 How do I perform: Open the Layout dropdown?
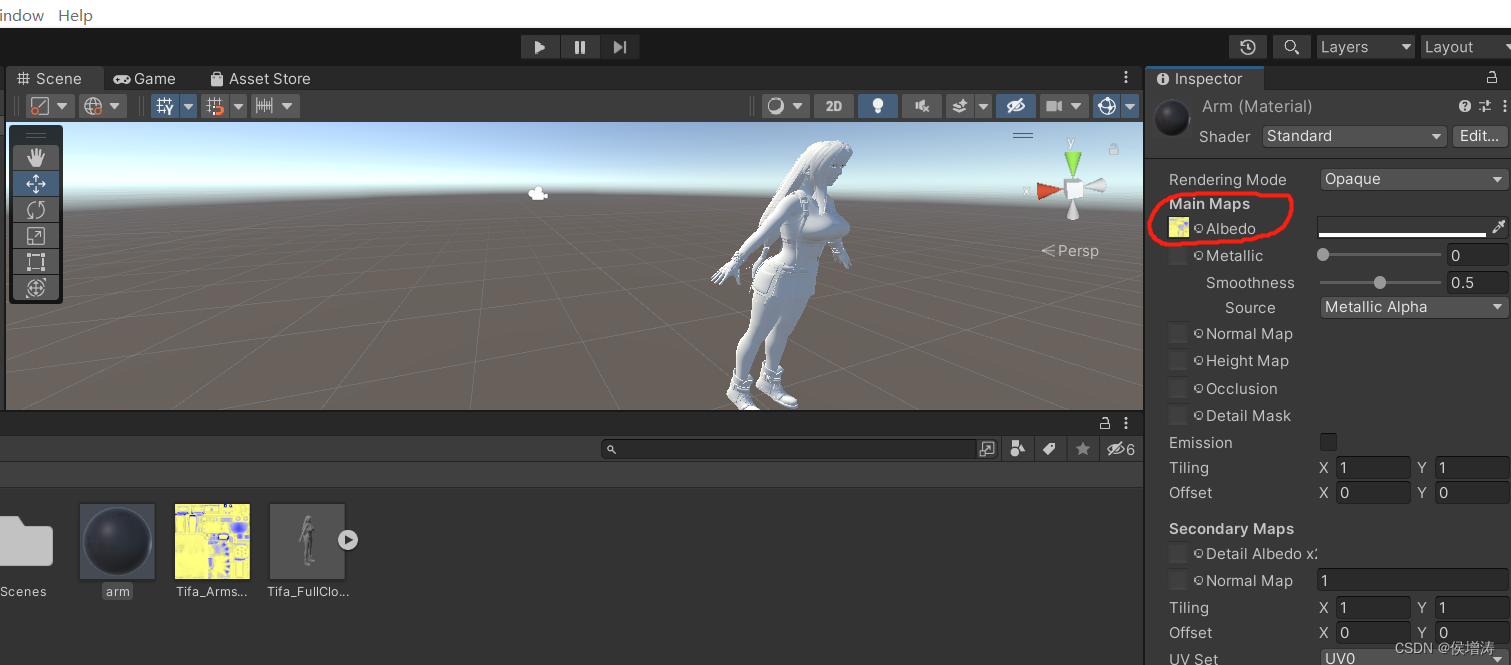point(1465,47)
